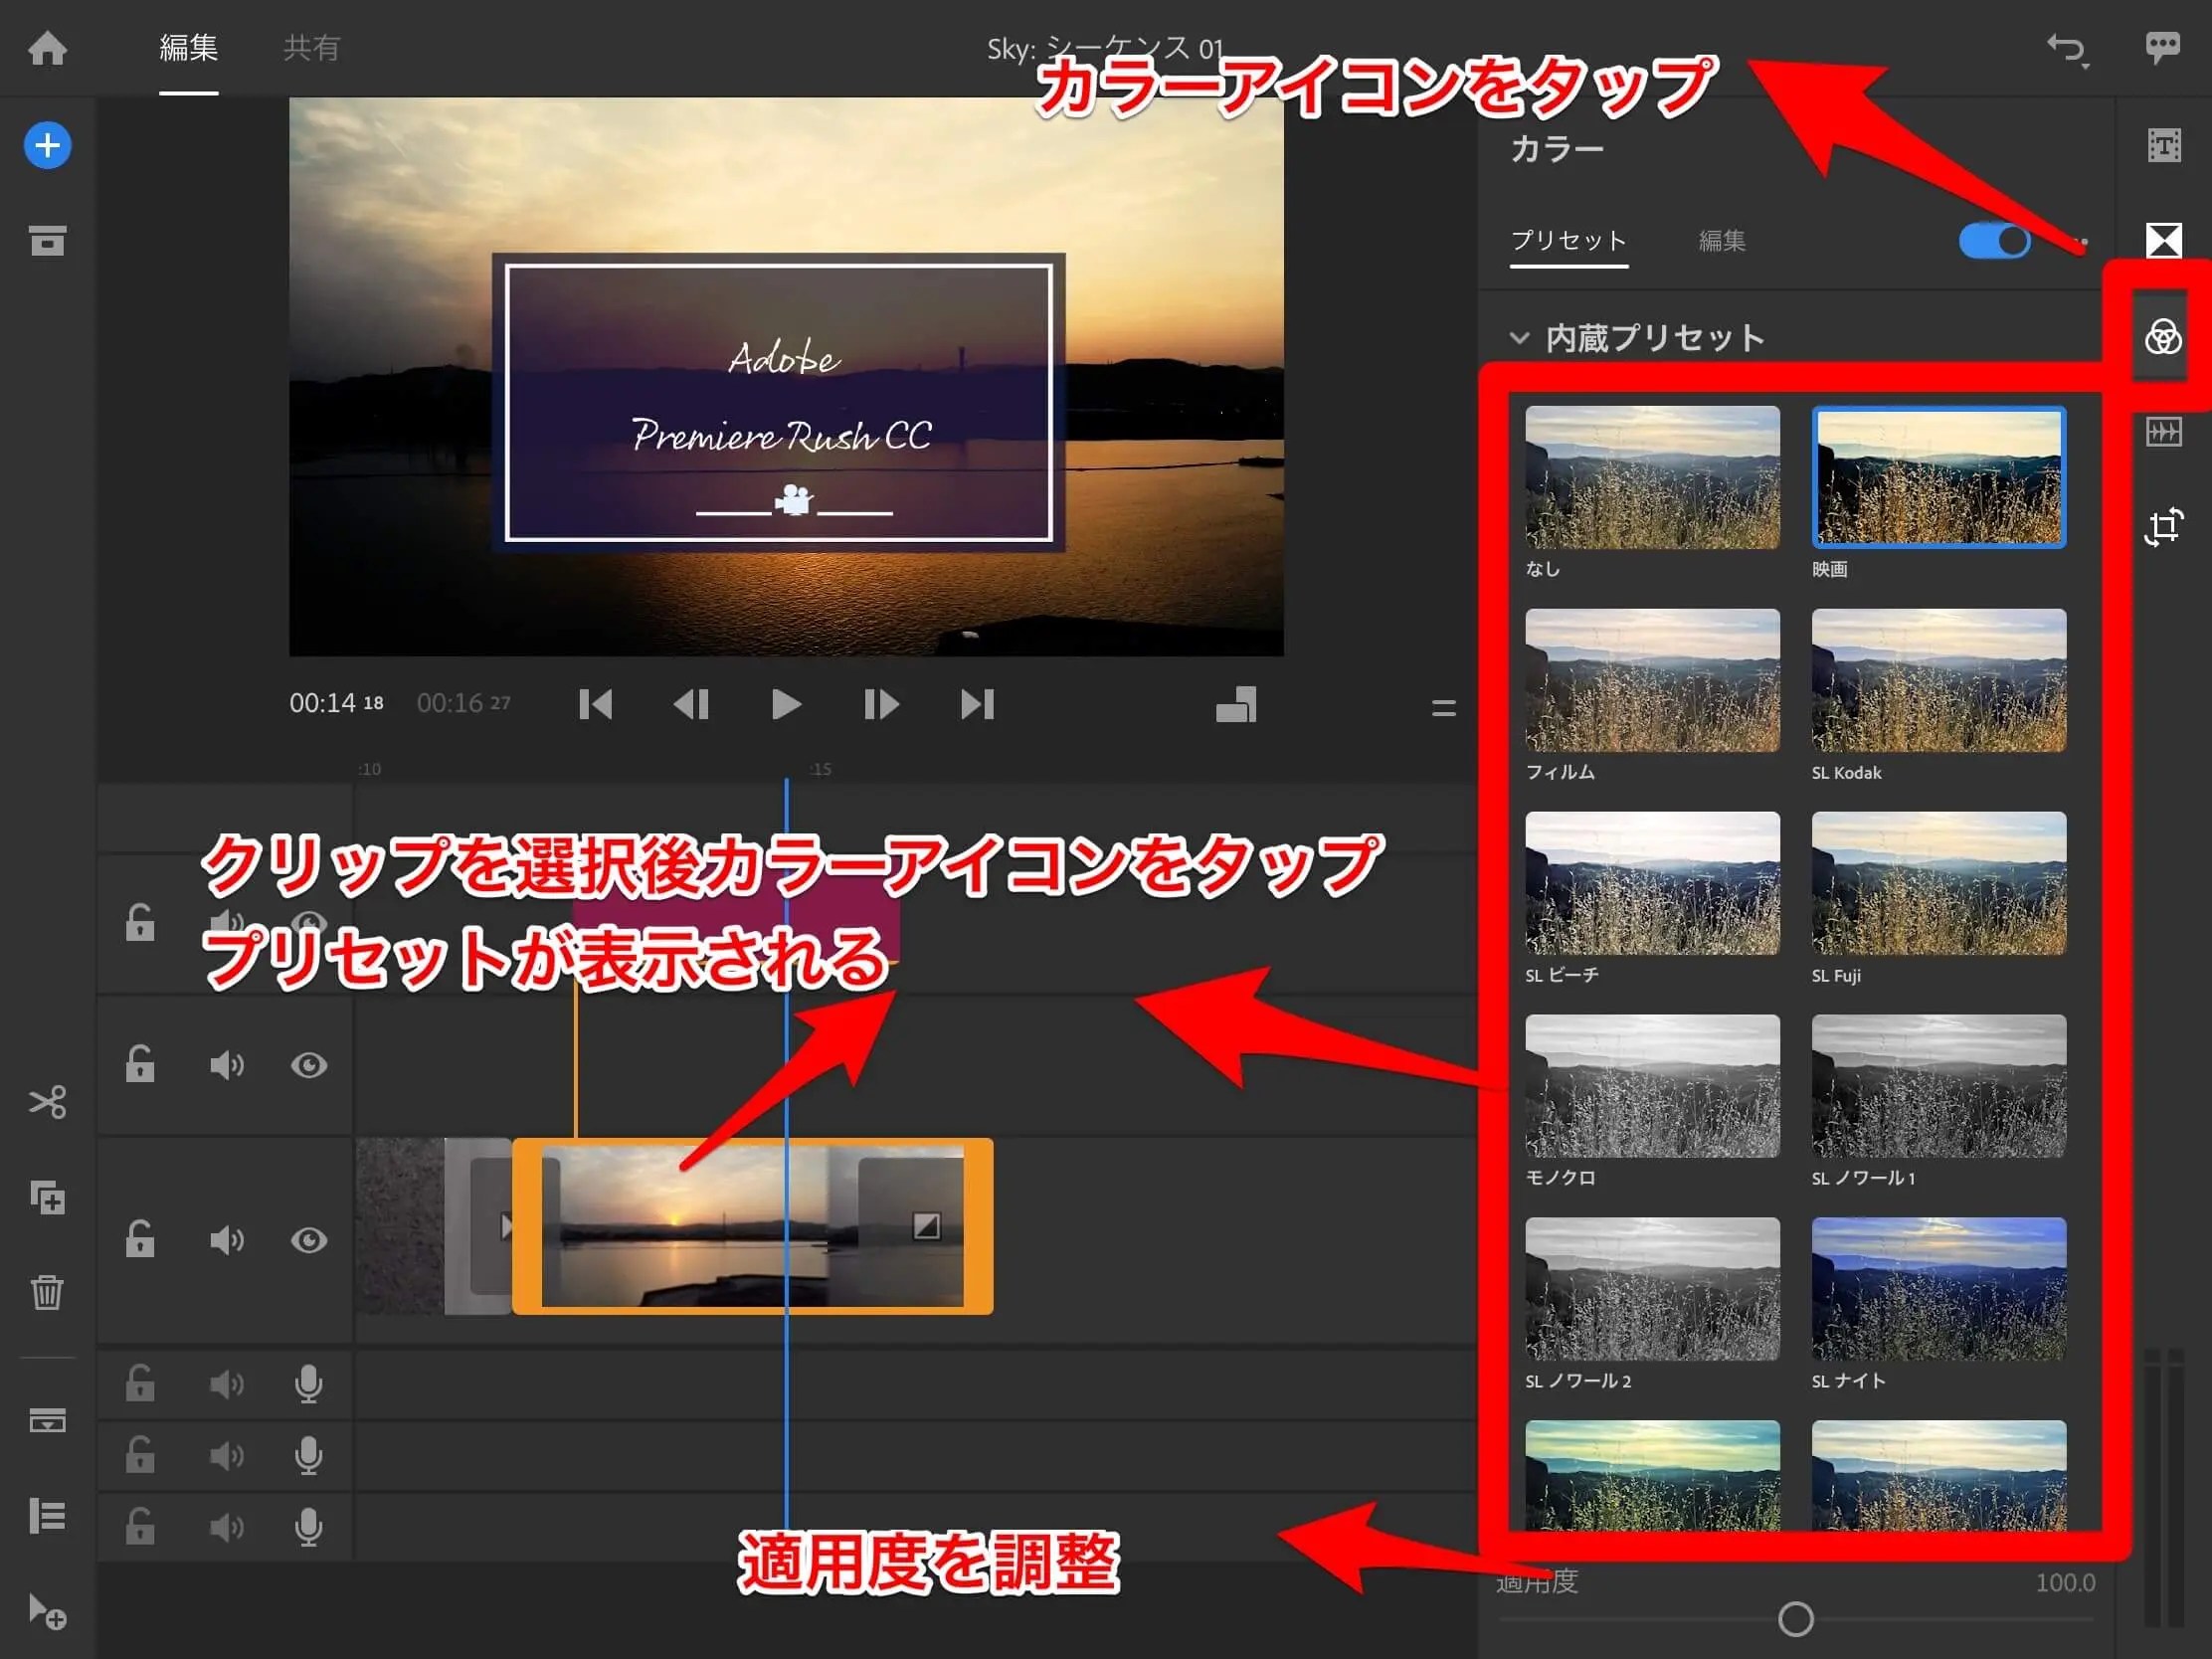Open the Transitions panel
The image size is (2212, 1659).
coord(2165,240)
